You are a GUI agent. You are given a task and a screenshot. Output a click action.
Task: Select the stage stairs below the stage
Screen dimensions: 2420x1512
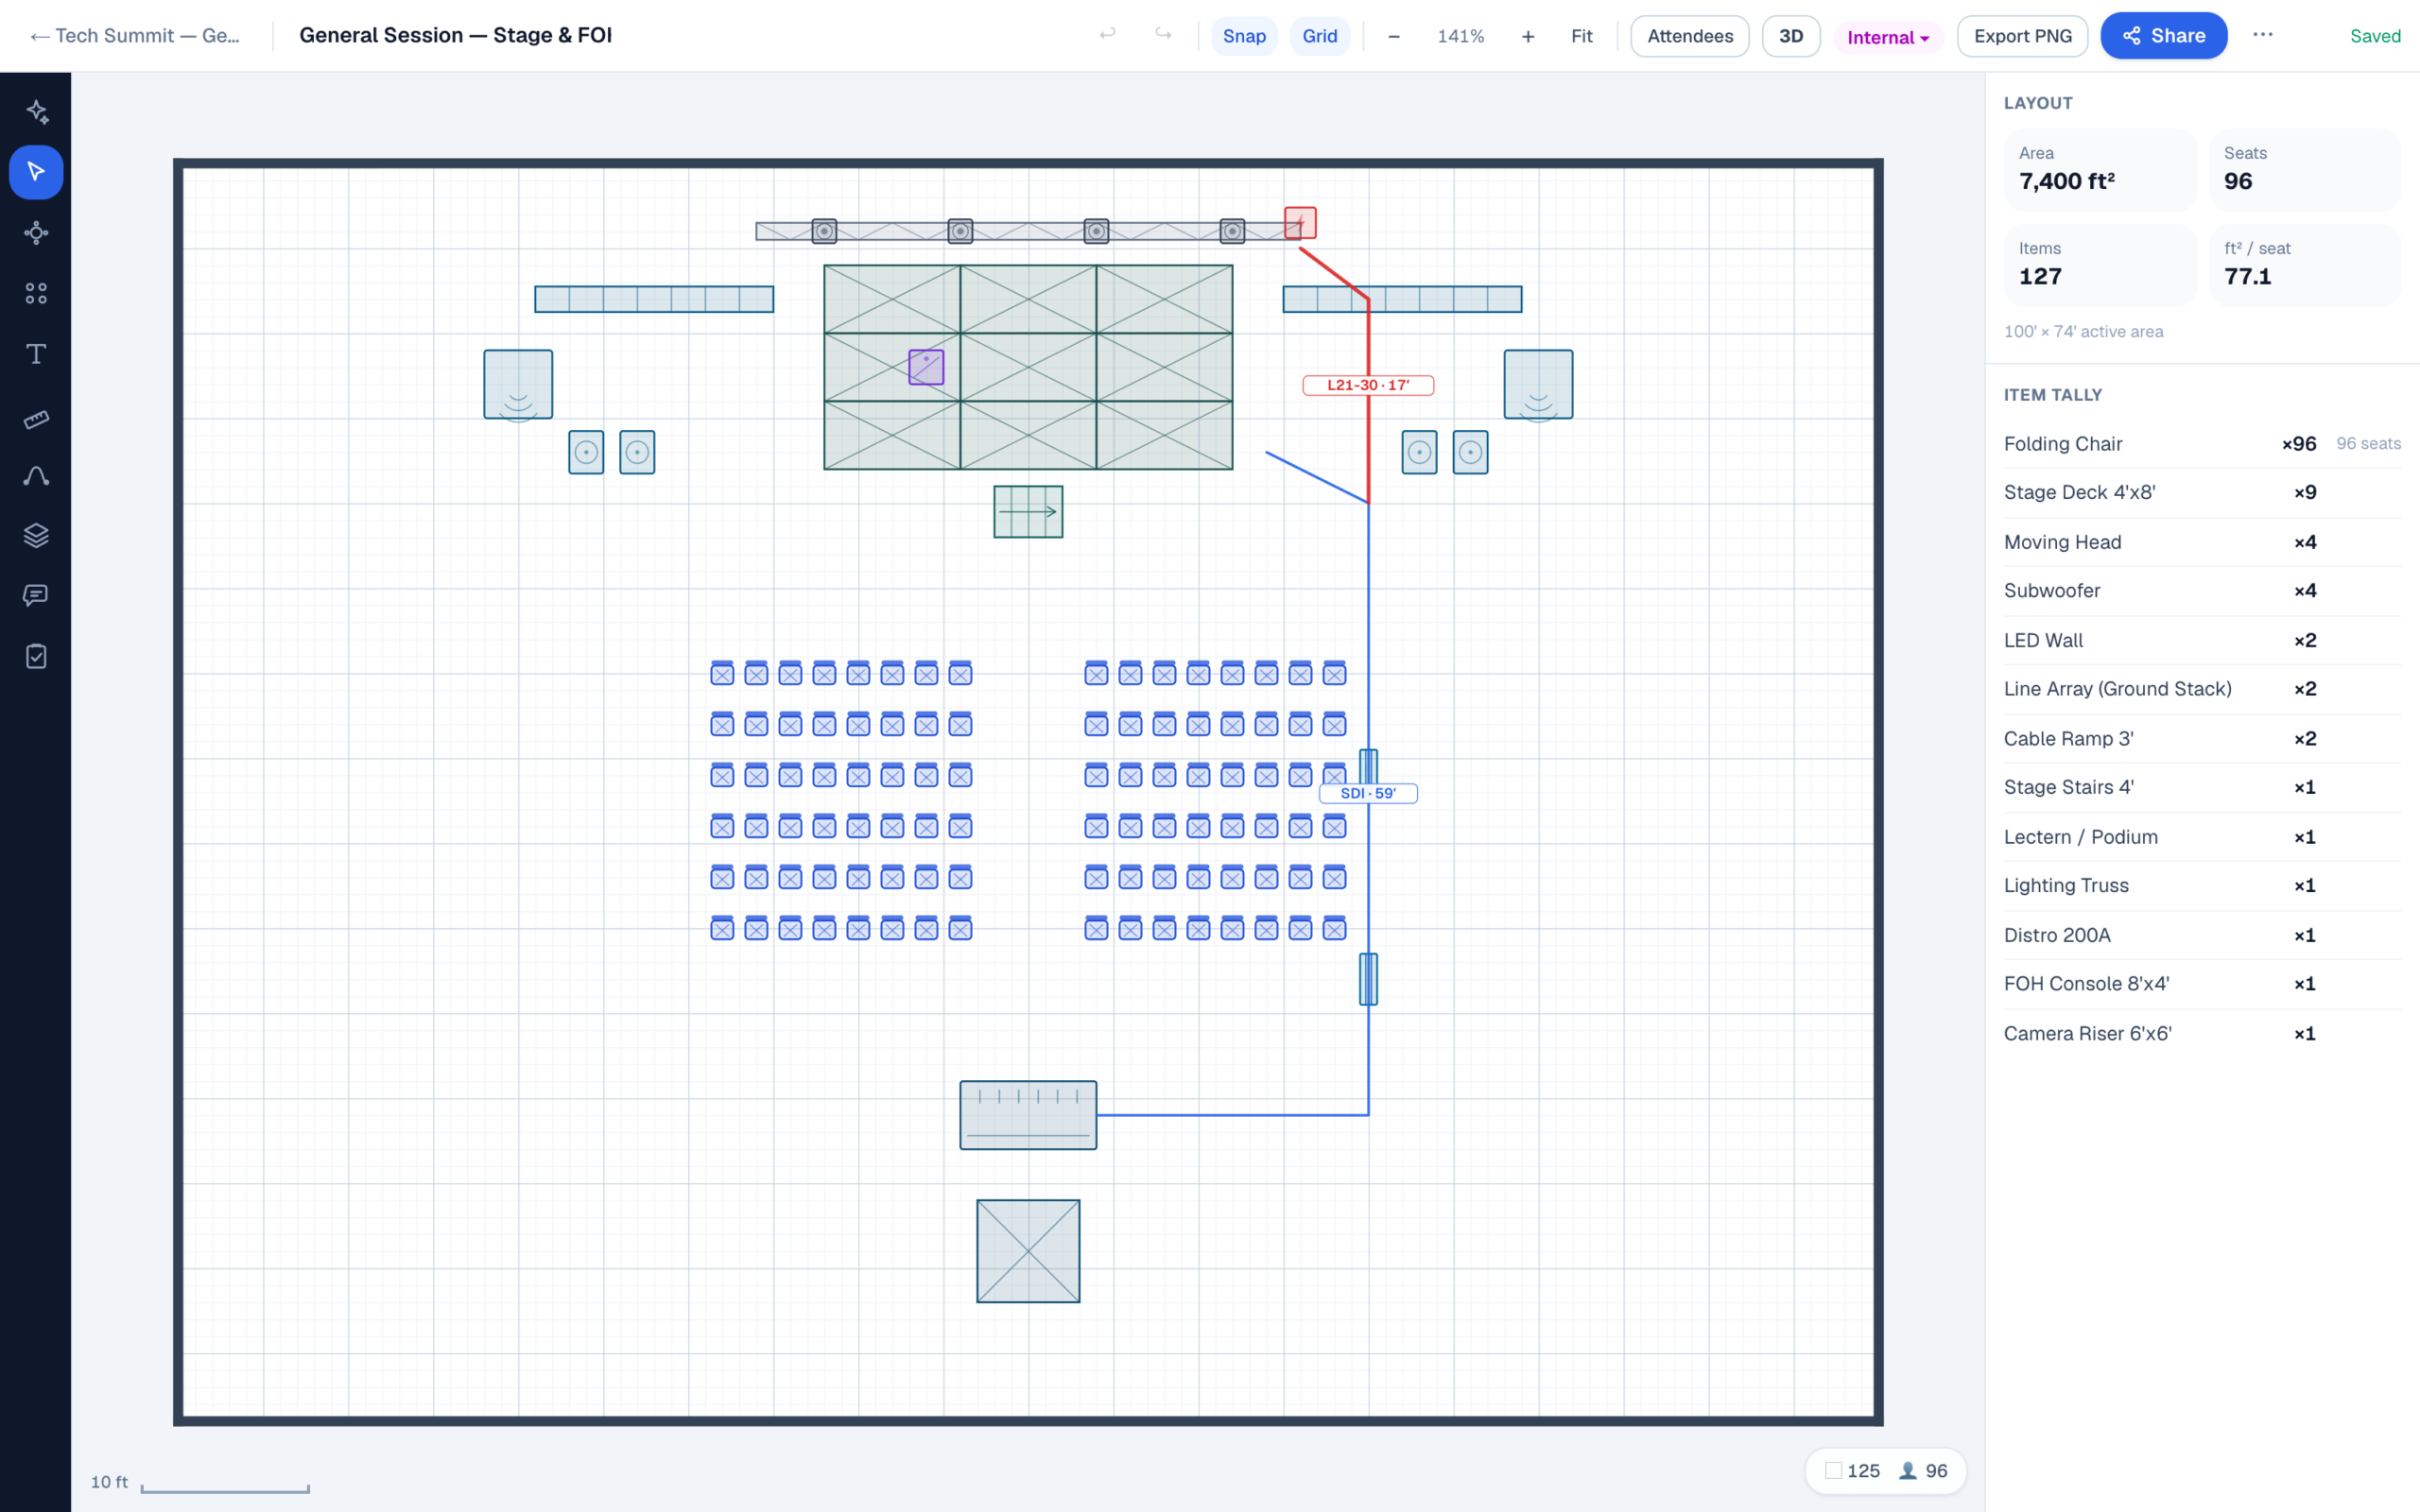click(1028, 512)
